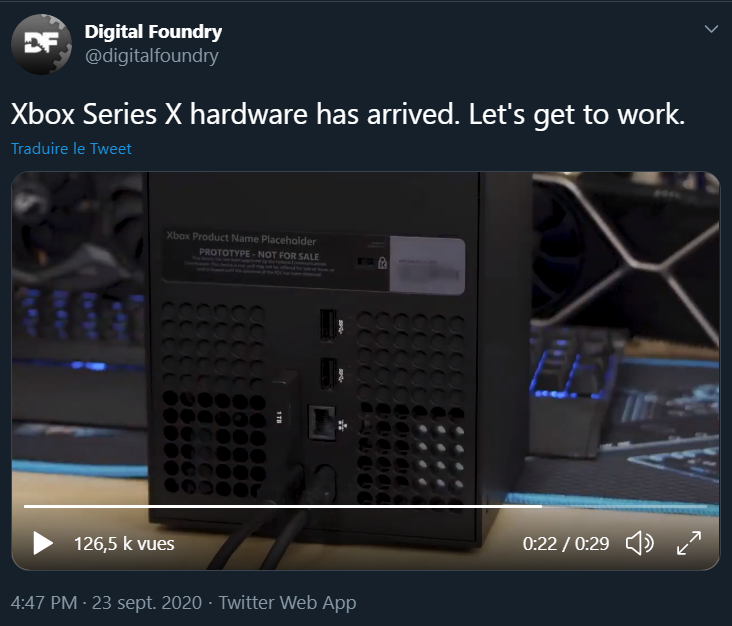Click the 0:22 / 0:29 time display

[566, 543]
